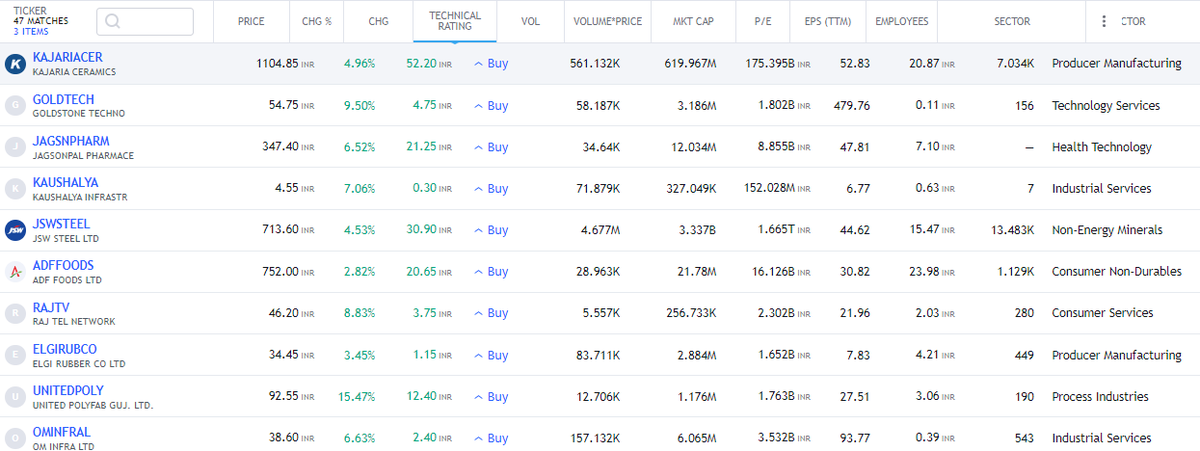Sort by the CHG % column header
Screen dimensions: 1200x451
(316, 21)
